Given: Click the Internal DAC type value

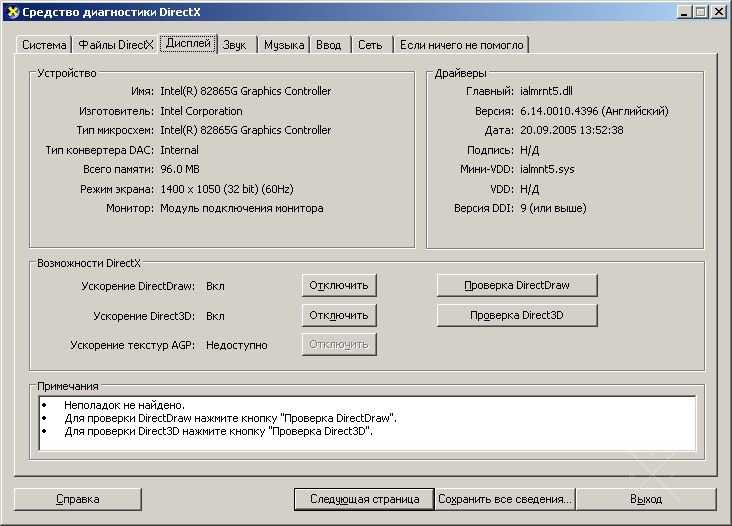Looking at the screenshot, I should point(179,150).
